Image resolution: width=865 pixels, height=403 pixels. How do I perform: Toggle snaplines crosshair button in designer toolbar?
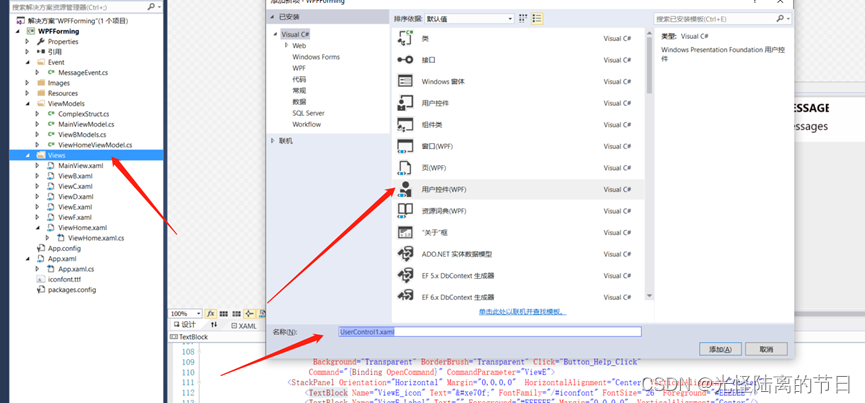(249, 313)
